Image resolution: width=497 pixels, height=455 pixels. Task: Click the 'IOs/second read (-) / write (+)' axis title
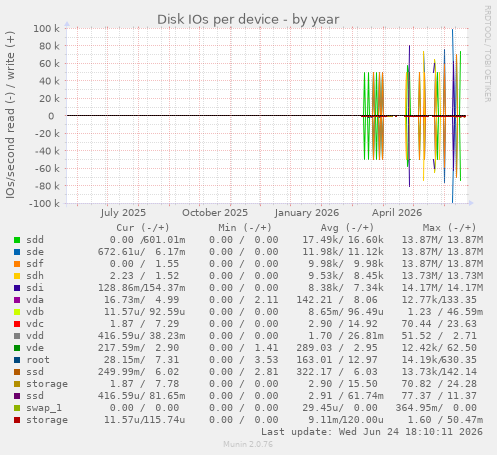(x=10, y=115)
